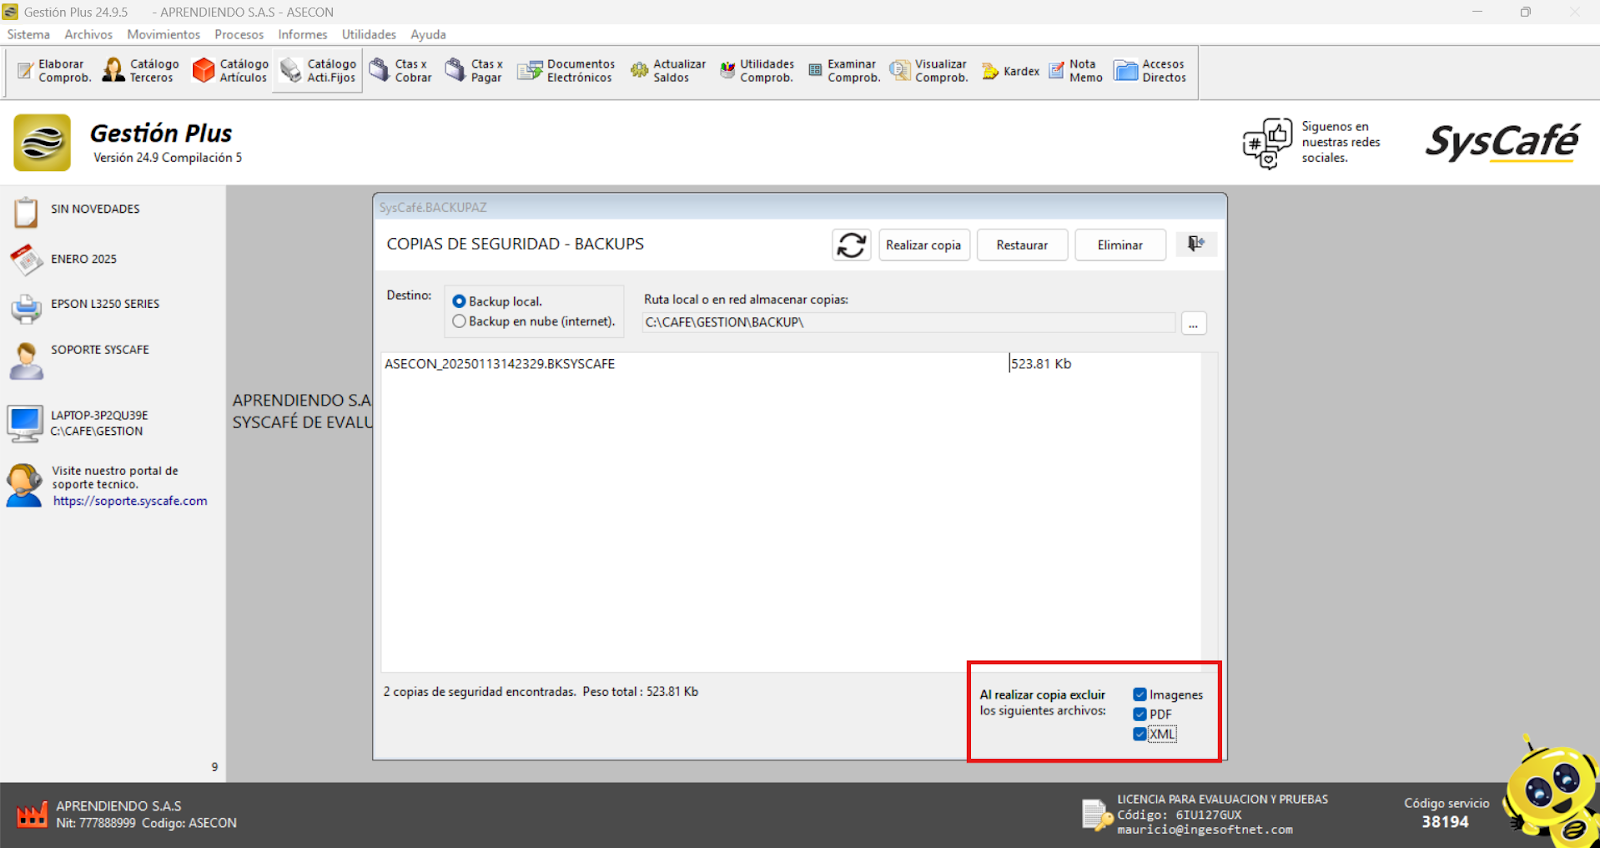Select Backup en nube (internet) option

(x=460, y=321)
